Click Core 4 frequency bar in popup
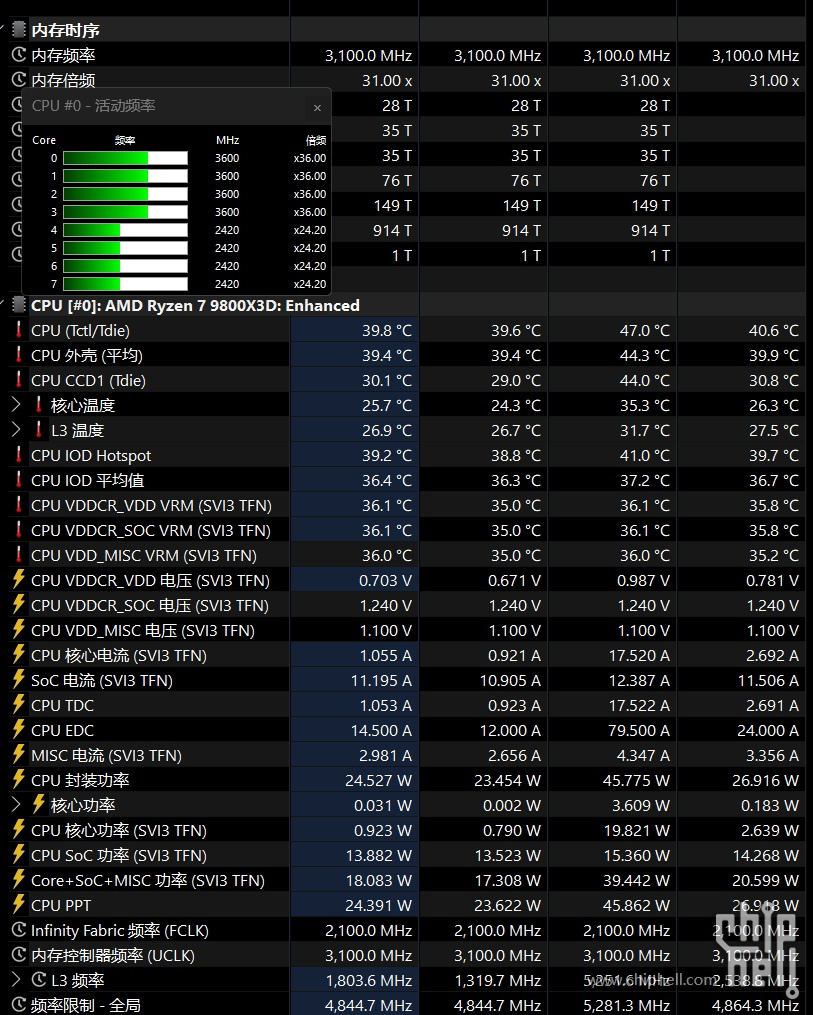This screenshot has height=1015, width=813. [126, 230]
